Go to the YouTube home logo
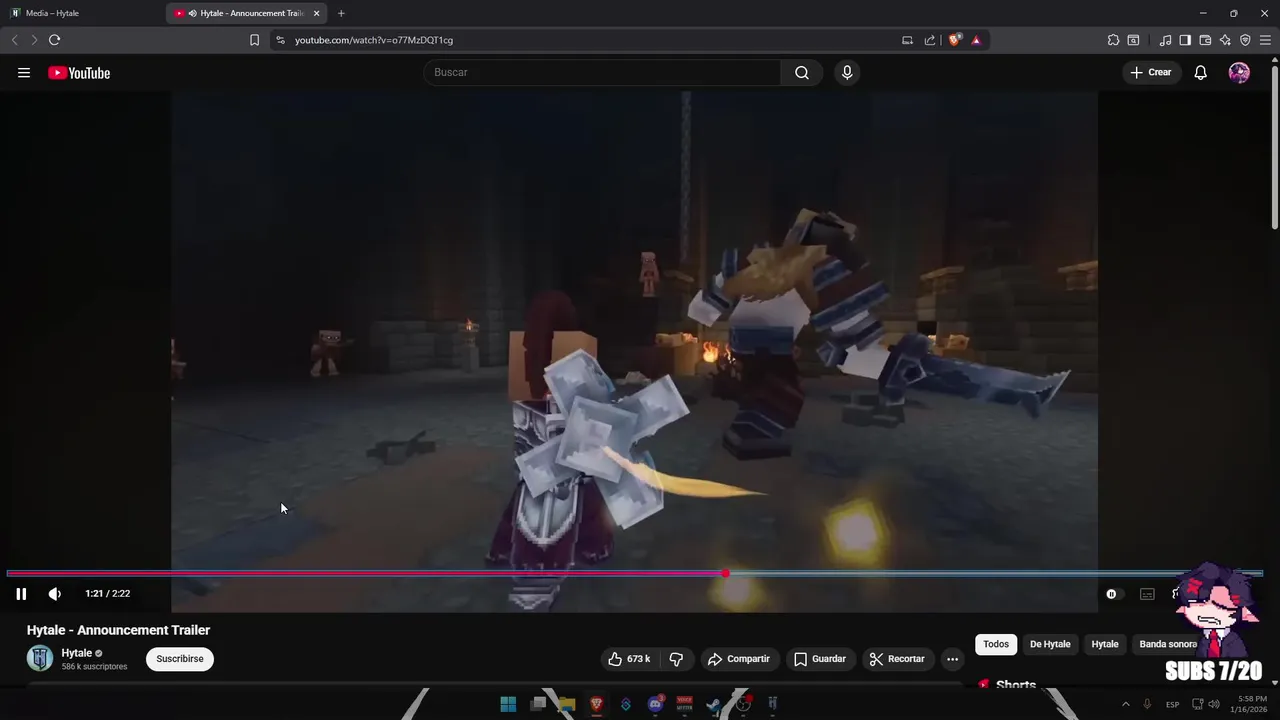 point(79,73)
